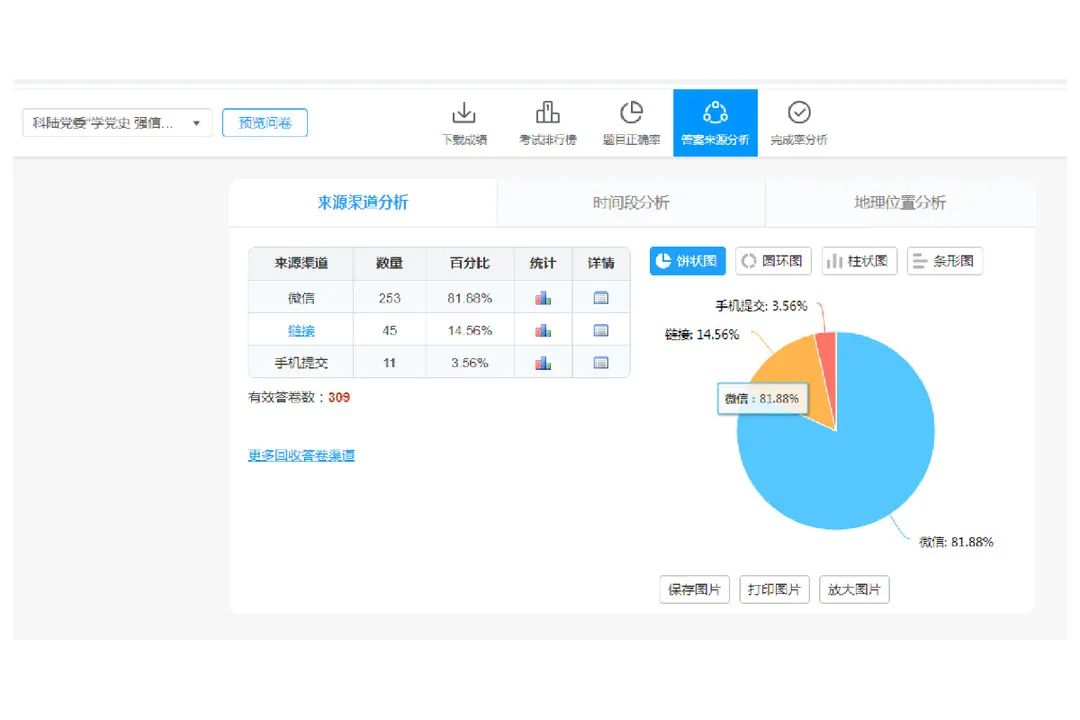1080x720 pixels.
Task: Click the 保存图片 button
Action: pos(694,590)
